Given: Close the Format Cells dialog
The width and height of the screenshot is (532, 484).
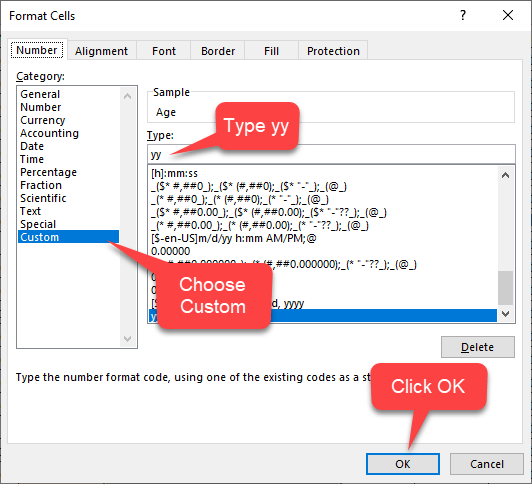Looking at the screenshot, I should point(508,15).
